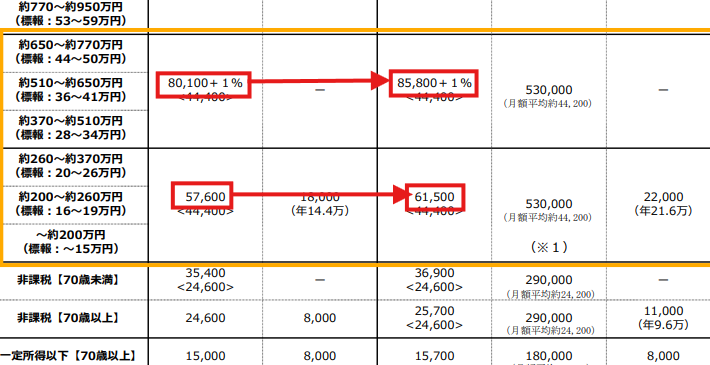Select the (標報:〜15万円) sub-label
This screenshot has width=710, height=365.
(x=71, y=249)
